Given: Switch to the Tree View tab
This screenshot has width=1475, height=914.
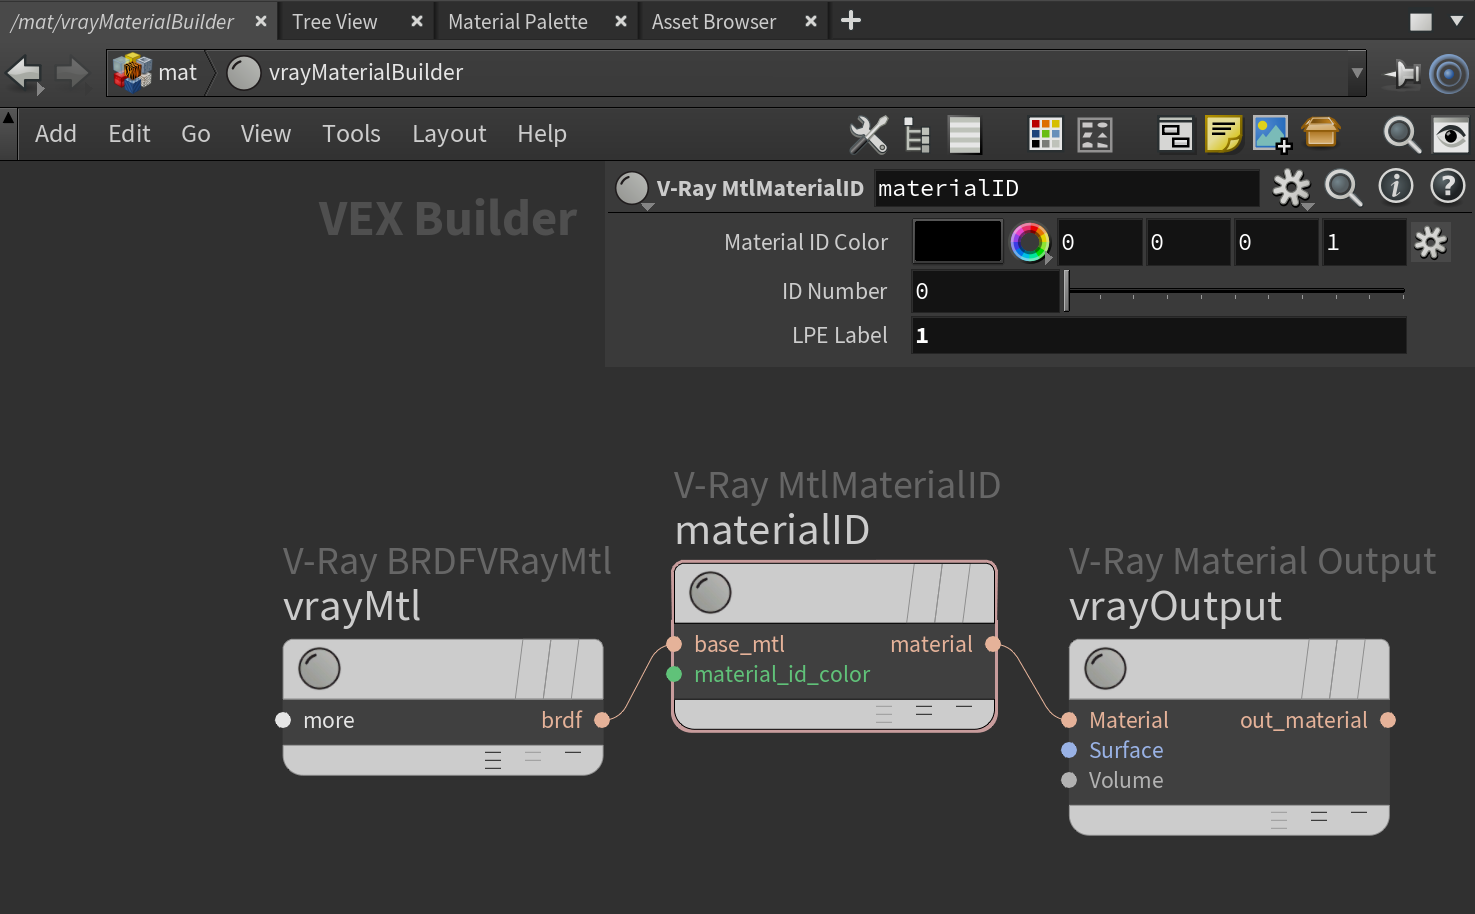Looking at the screenshot, I should click(x=335, y=21).
